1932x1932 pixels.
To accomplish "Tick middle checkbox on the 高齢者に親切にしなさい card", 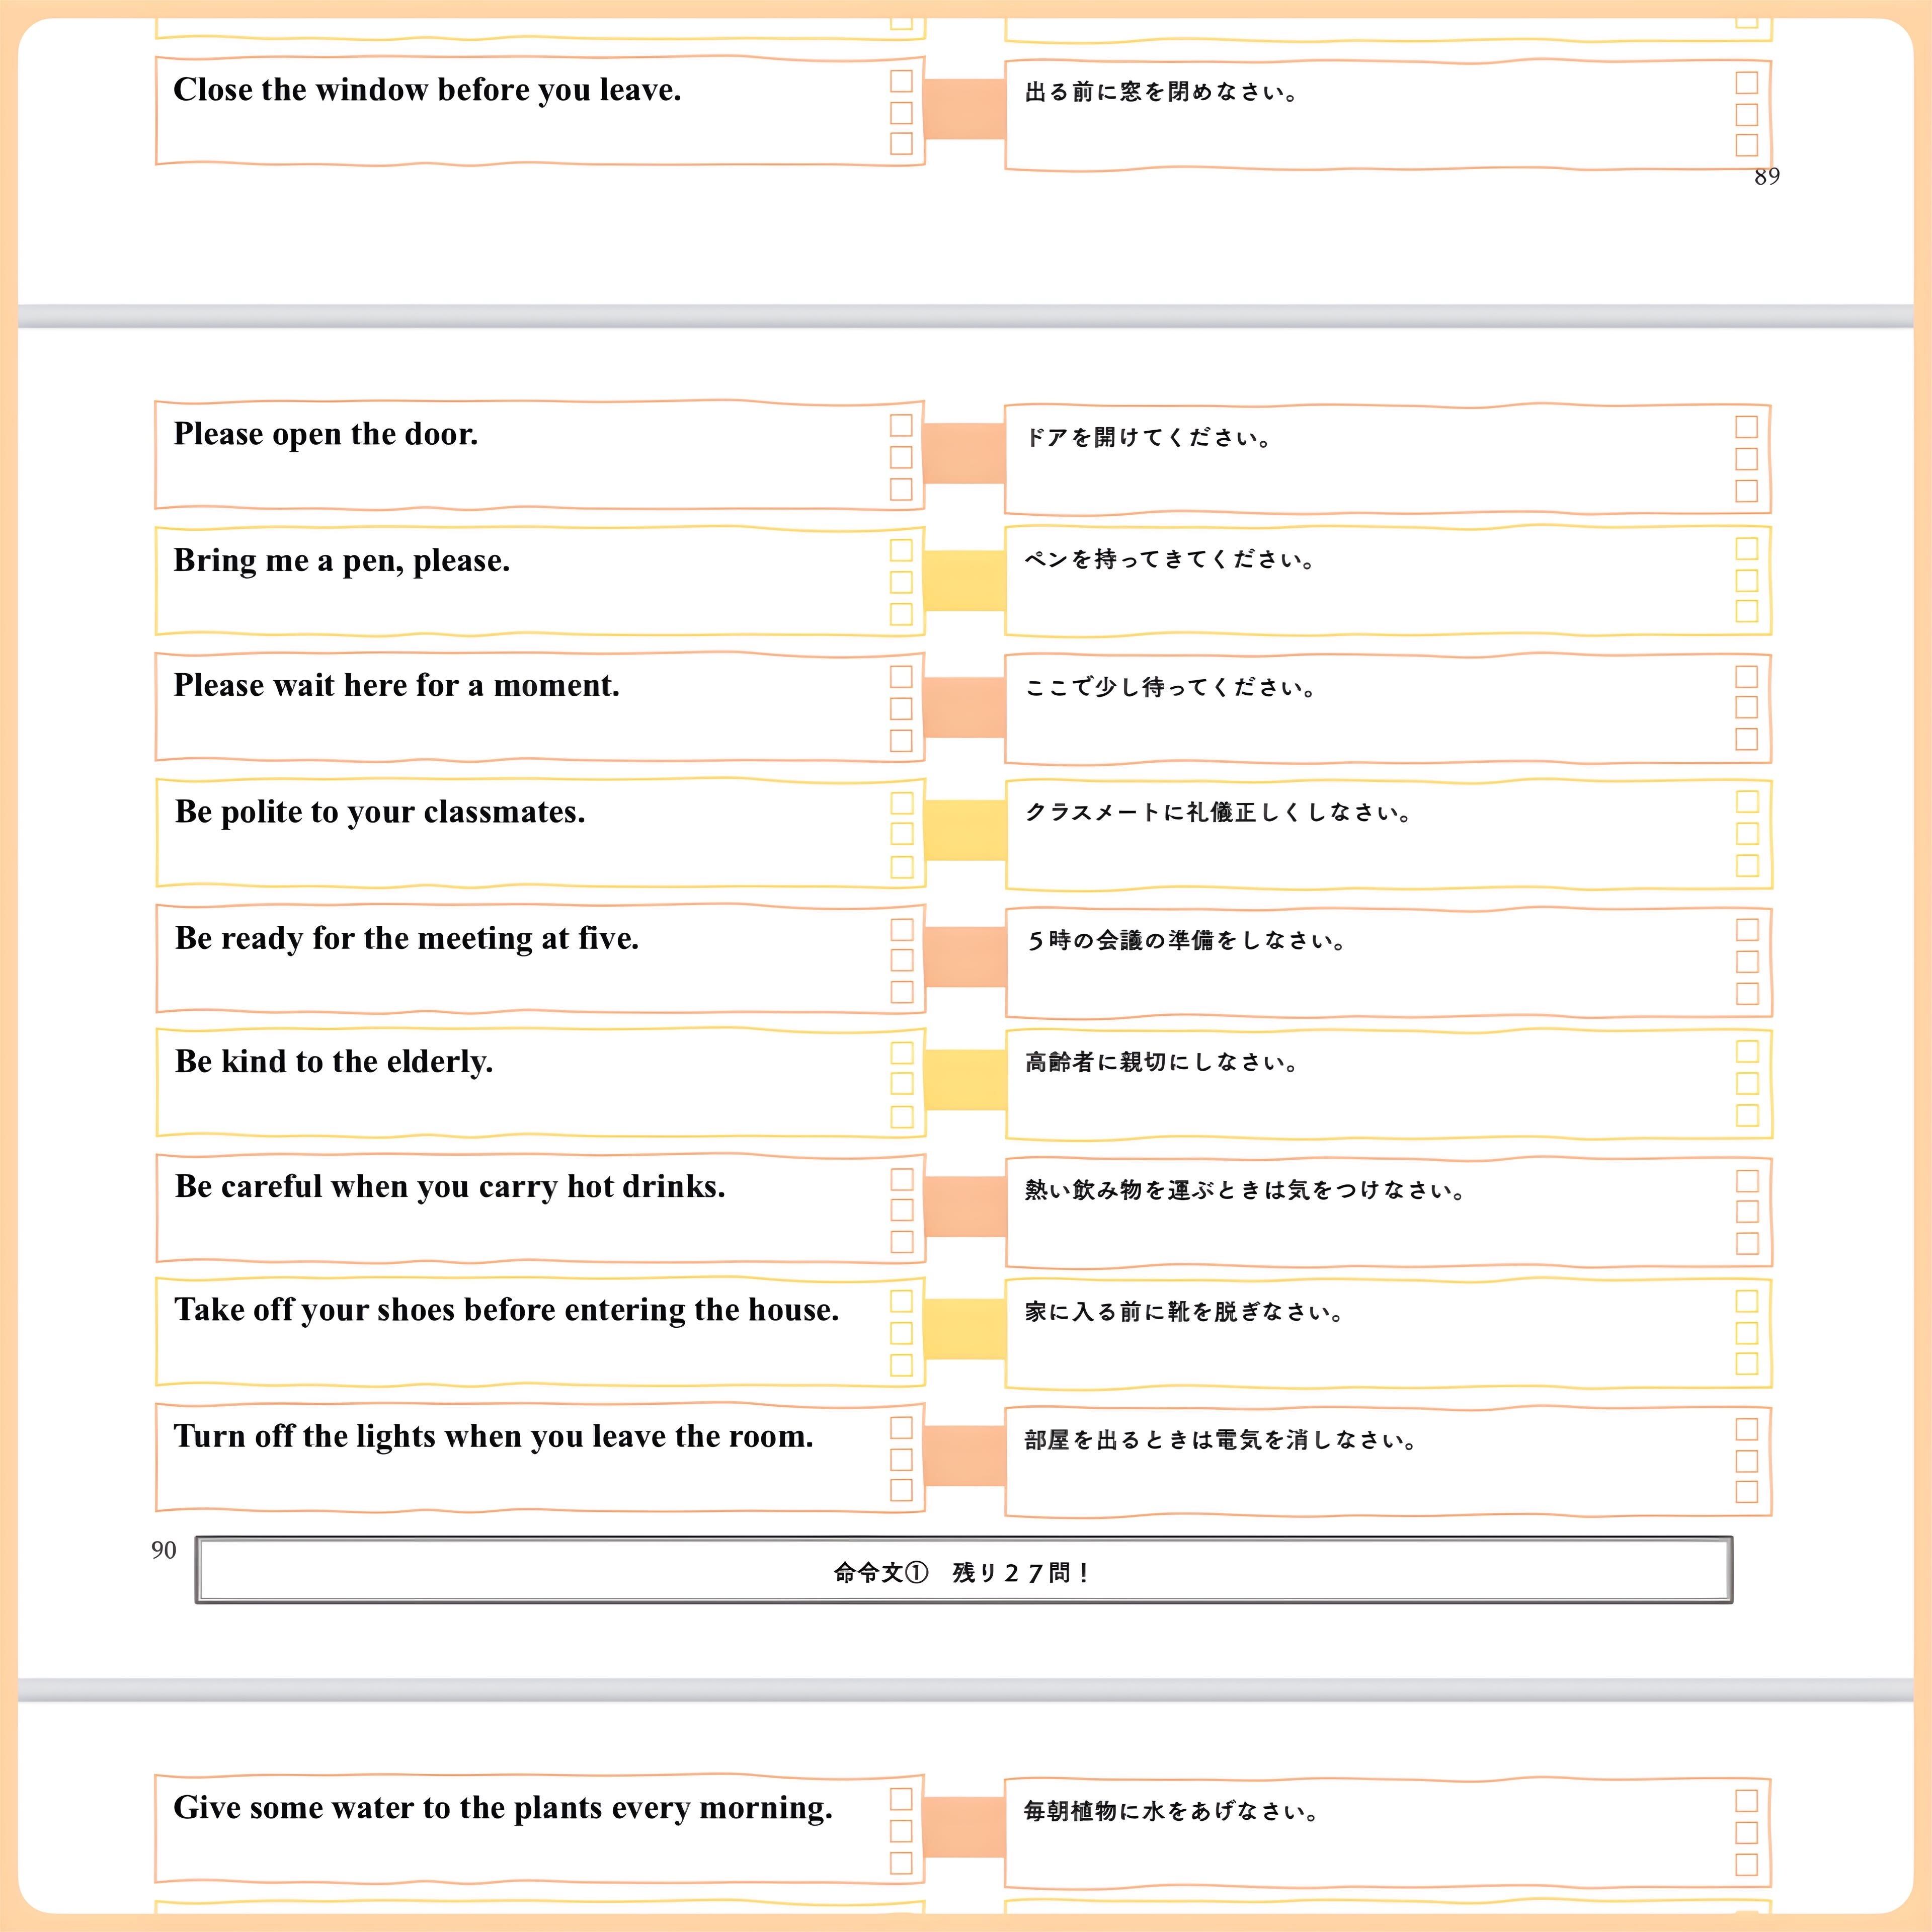I will pyautogui.click(x=1747, y=1084).
